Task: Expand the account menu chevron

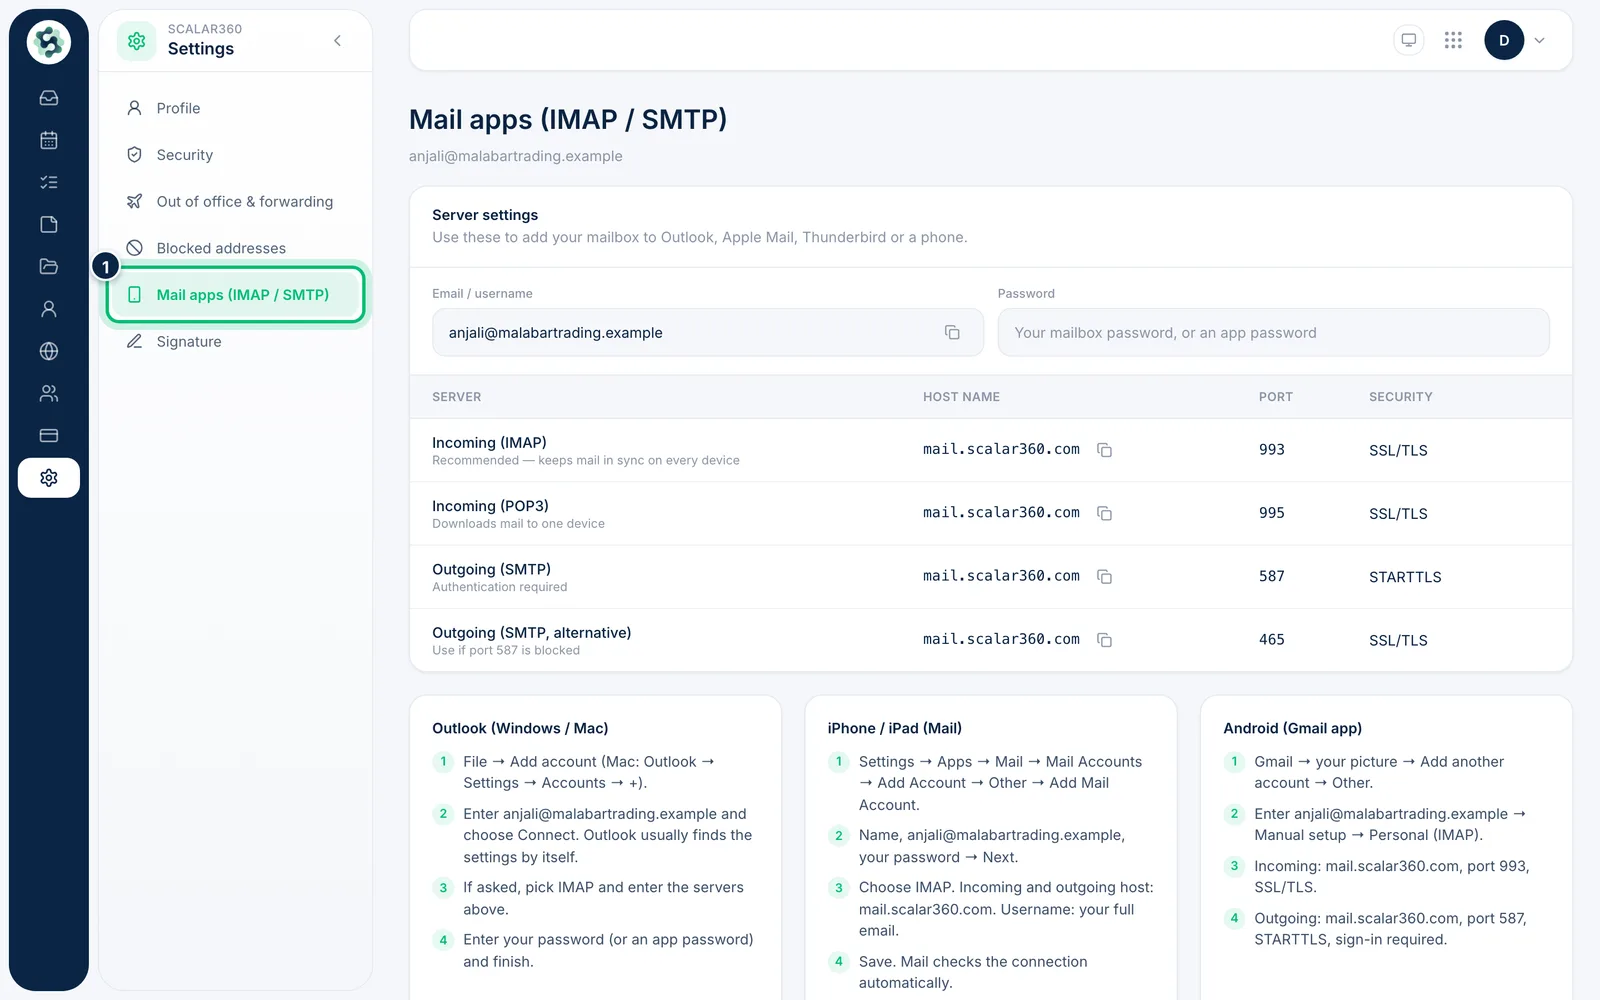Action: pyautogui.click(x=1540, y=41)
